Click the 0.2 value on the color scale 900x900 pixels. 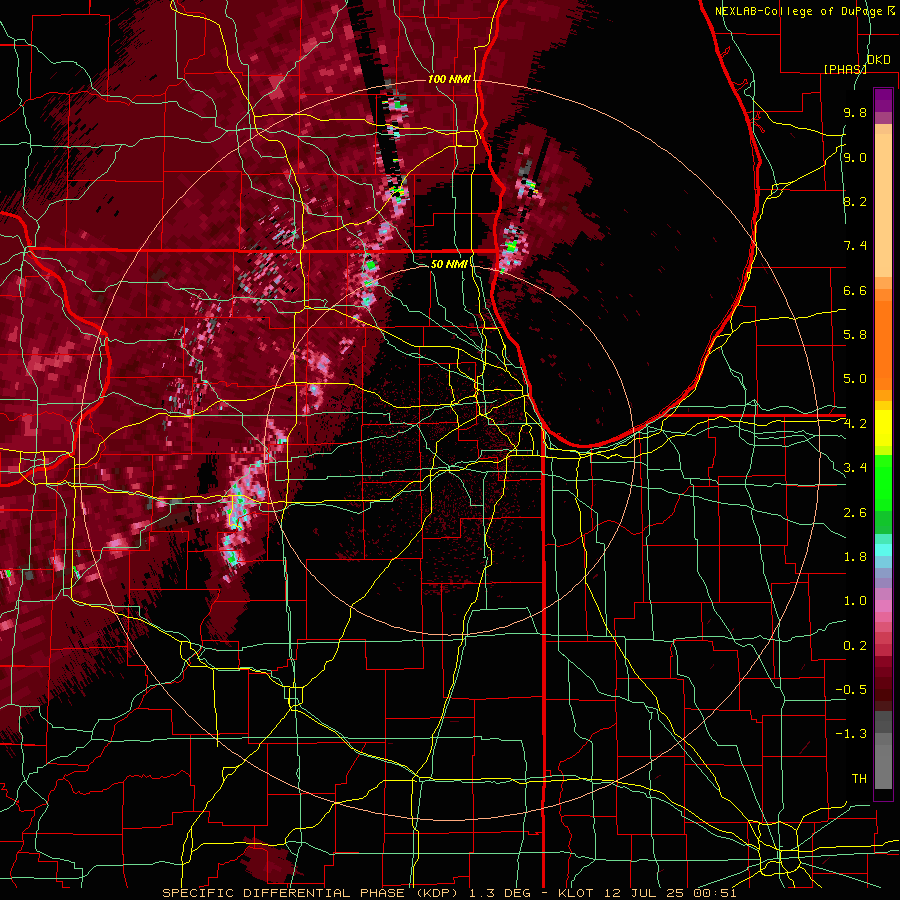tap(855, 646)
